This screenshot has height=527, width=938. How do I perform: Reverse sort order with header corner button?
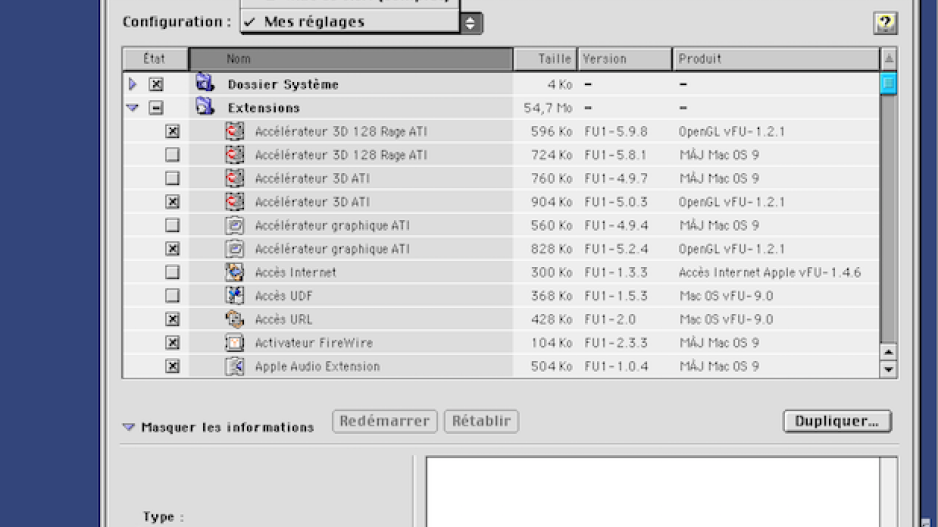tap(888, 59)
